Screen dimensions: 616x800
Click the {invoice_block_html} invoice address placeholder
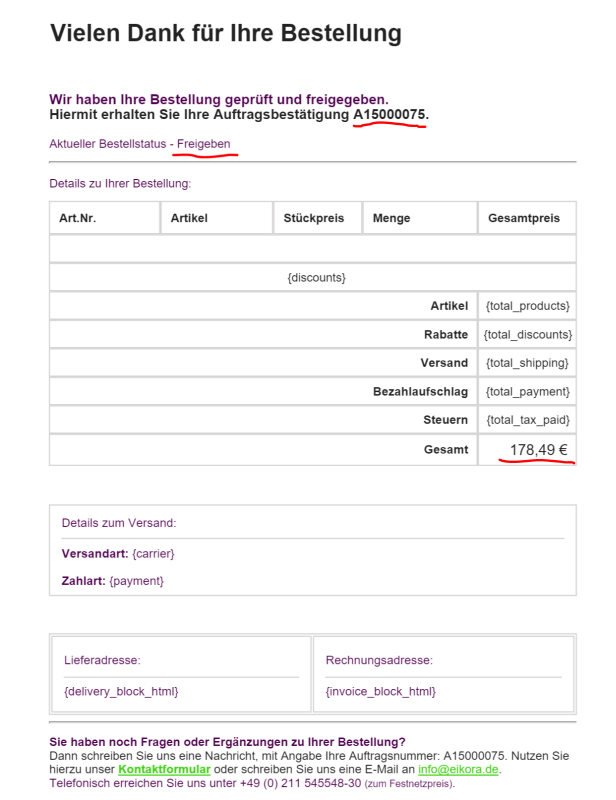[381, 692]
